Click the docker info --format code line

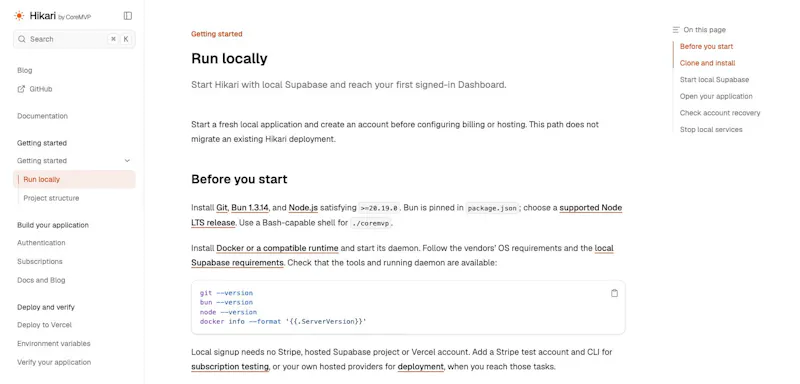click(x=283, y=322)
